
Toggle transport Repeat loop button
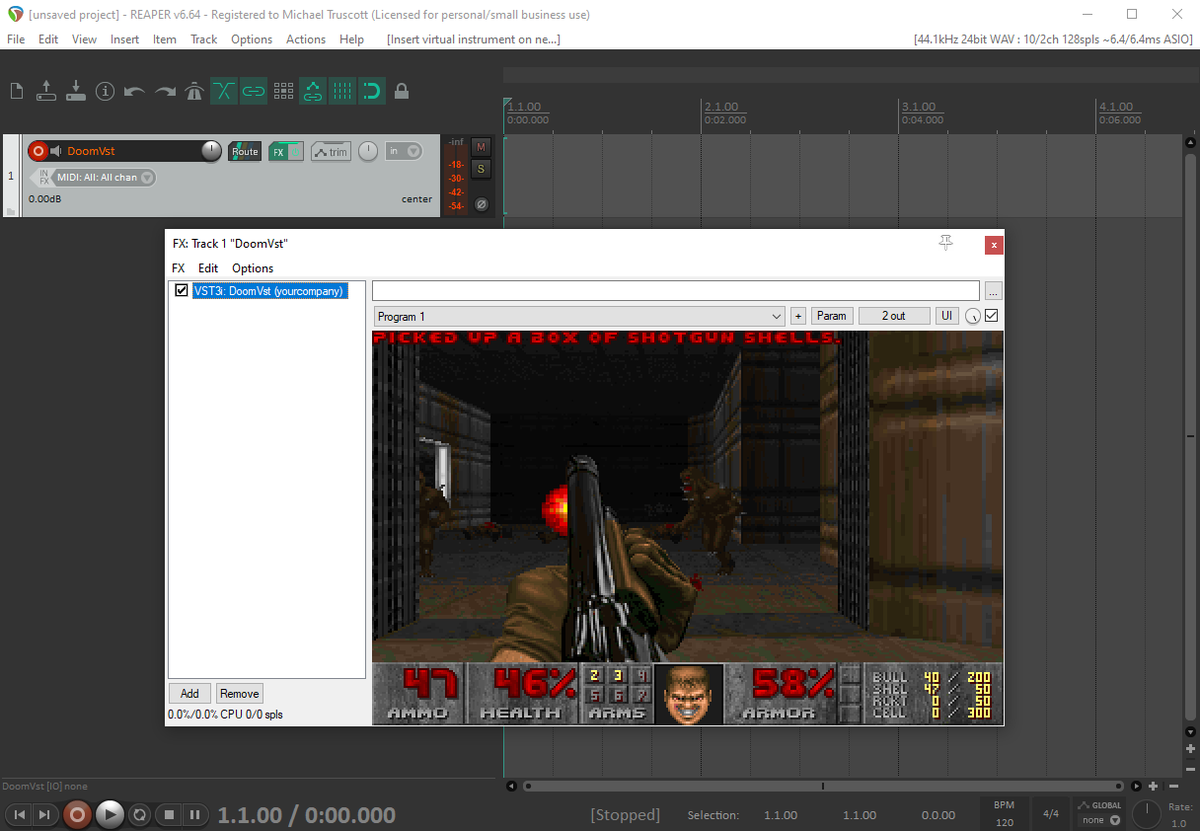tap(141, 815)
